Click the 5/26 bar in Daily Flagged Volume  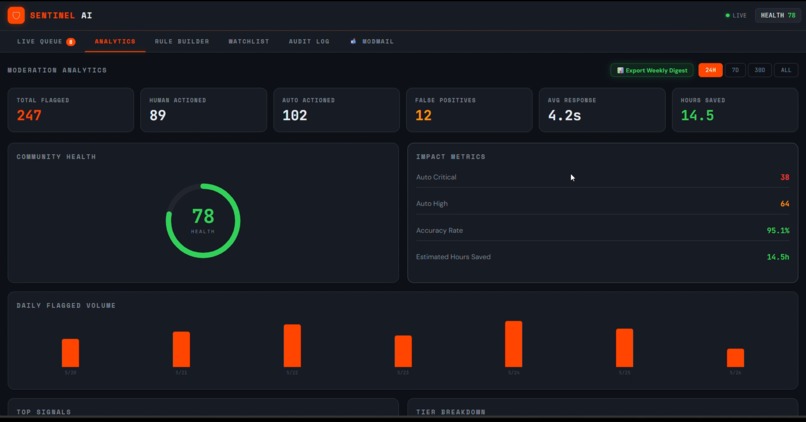pyautogui.click(x=736, y=358)
